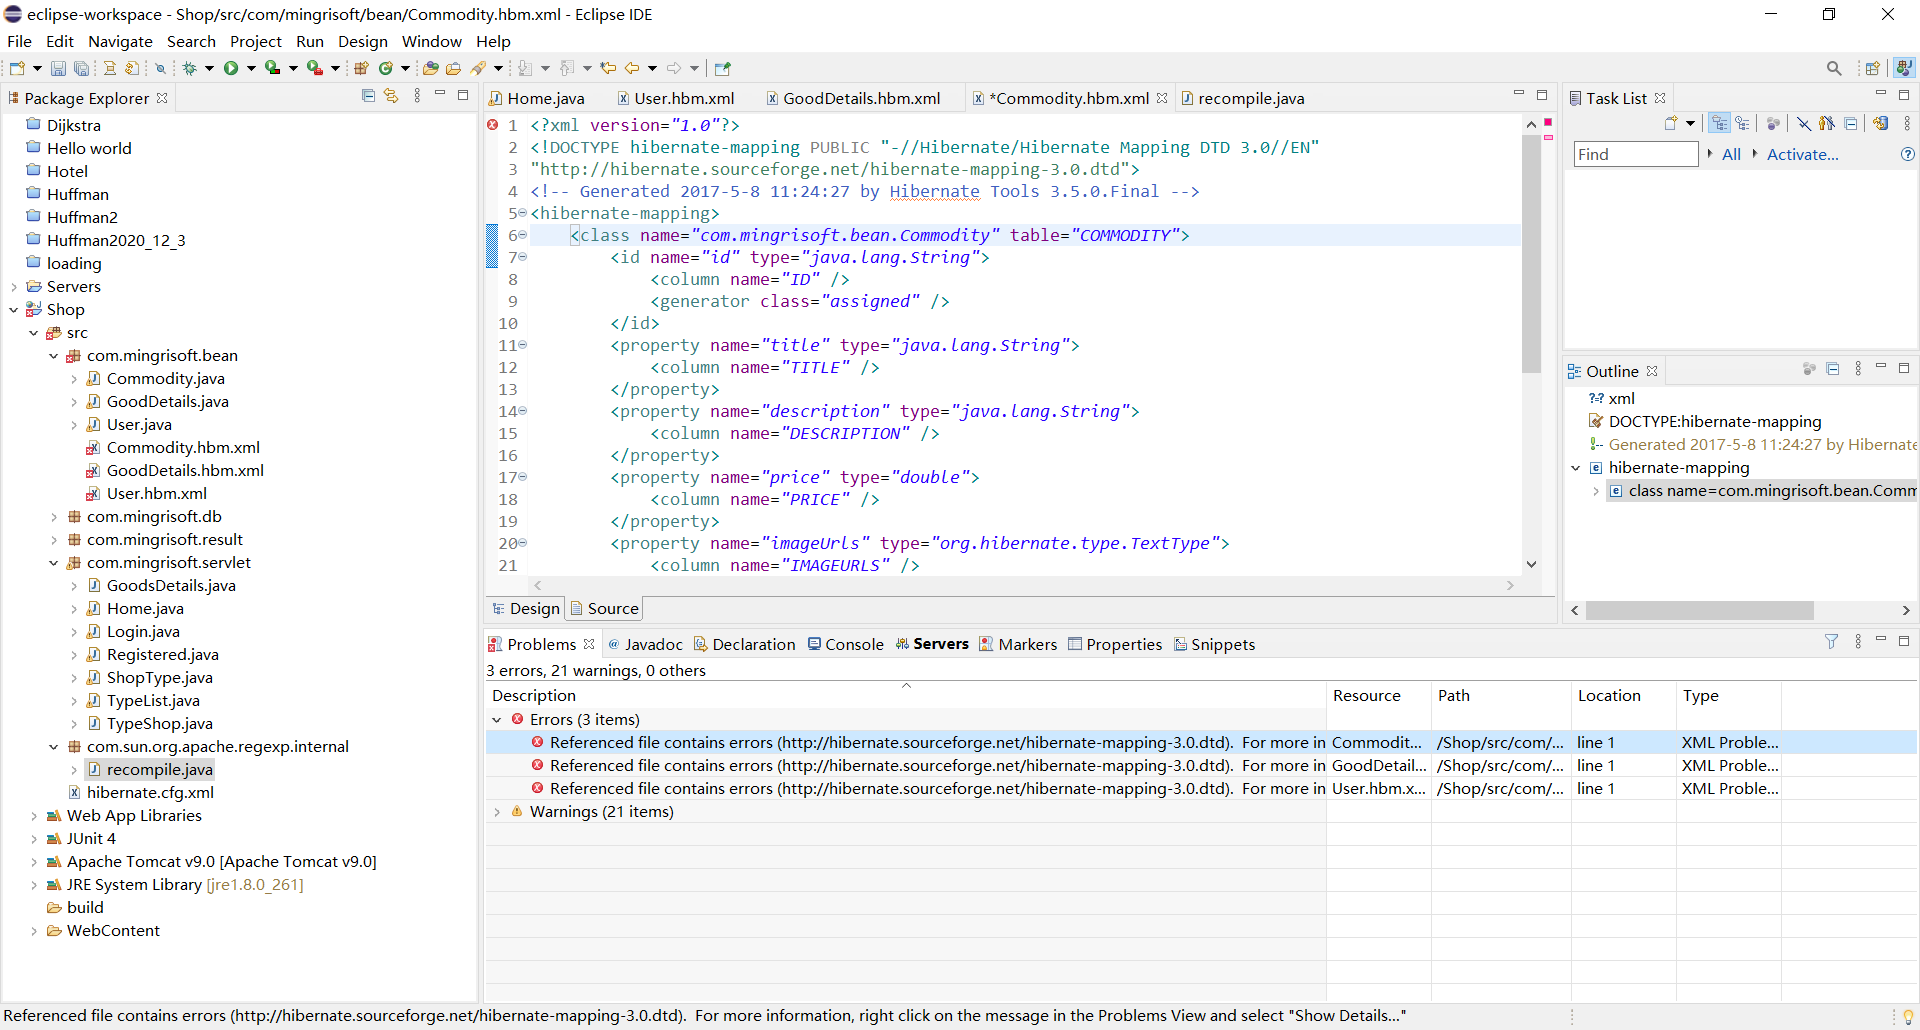1920x1030 pixels.
Task: Toggle the Outline Collapse All icon
Action: coord(1832,369)
